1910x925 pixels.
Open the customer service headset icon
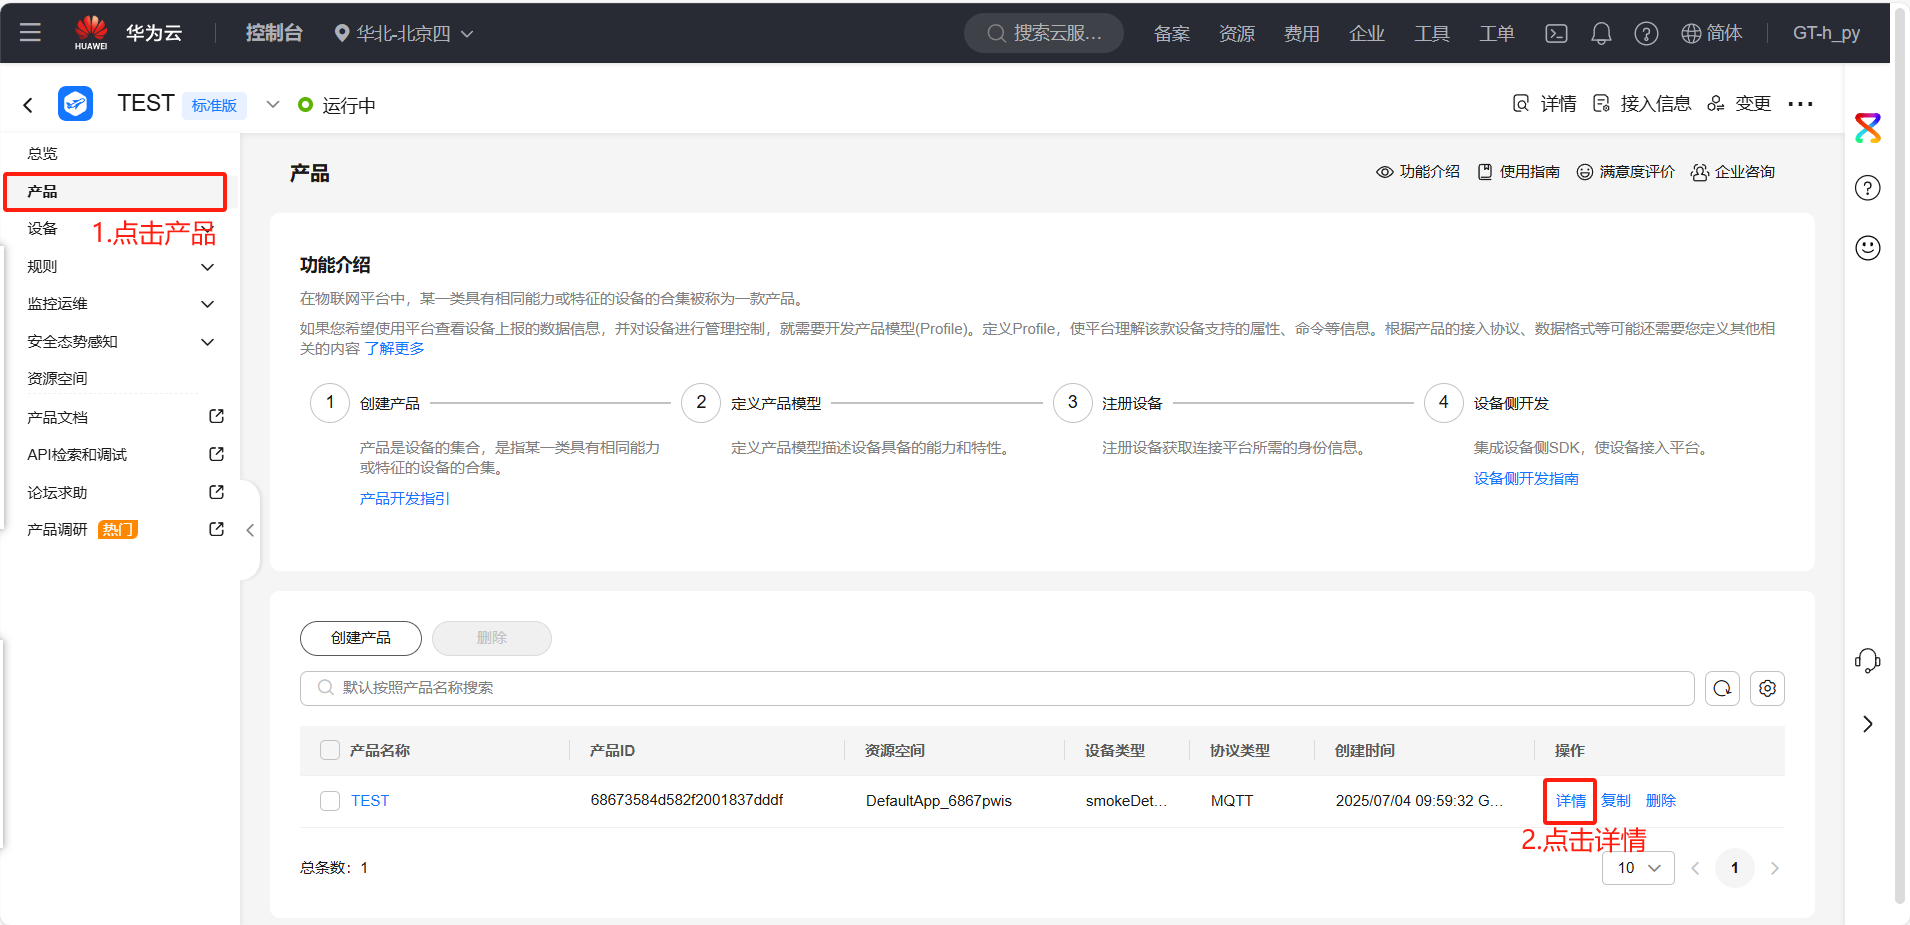(x=1867, y=660)
